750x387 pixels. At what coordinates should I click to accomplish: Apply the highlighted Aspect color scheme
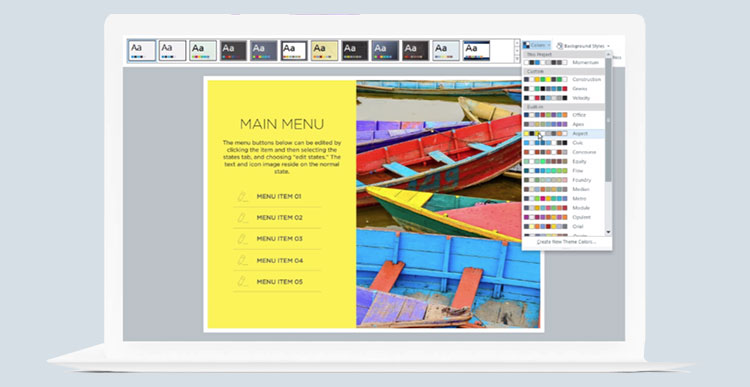point(563,133)
